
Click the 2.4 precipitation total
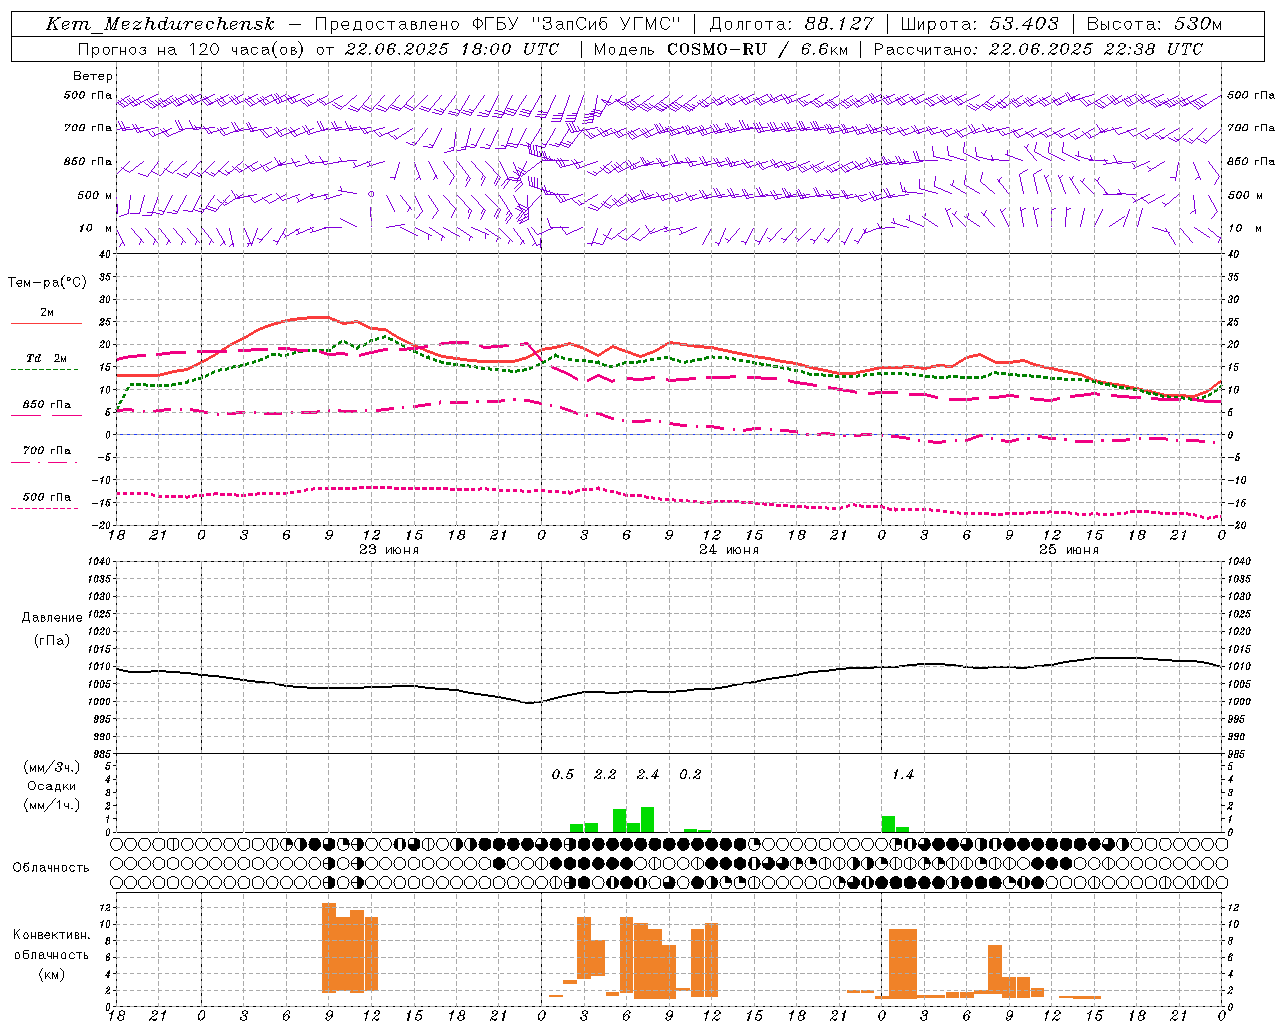648,775
